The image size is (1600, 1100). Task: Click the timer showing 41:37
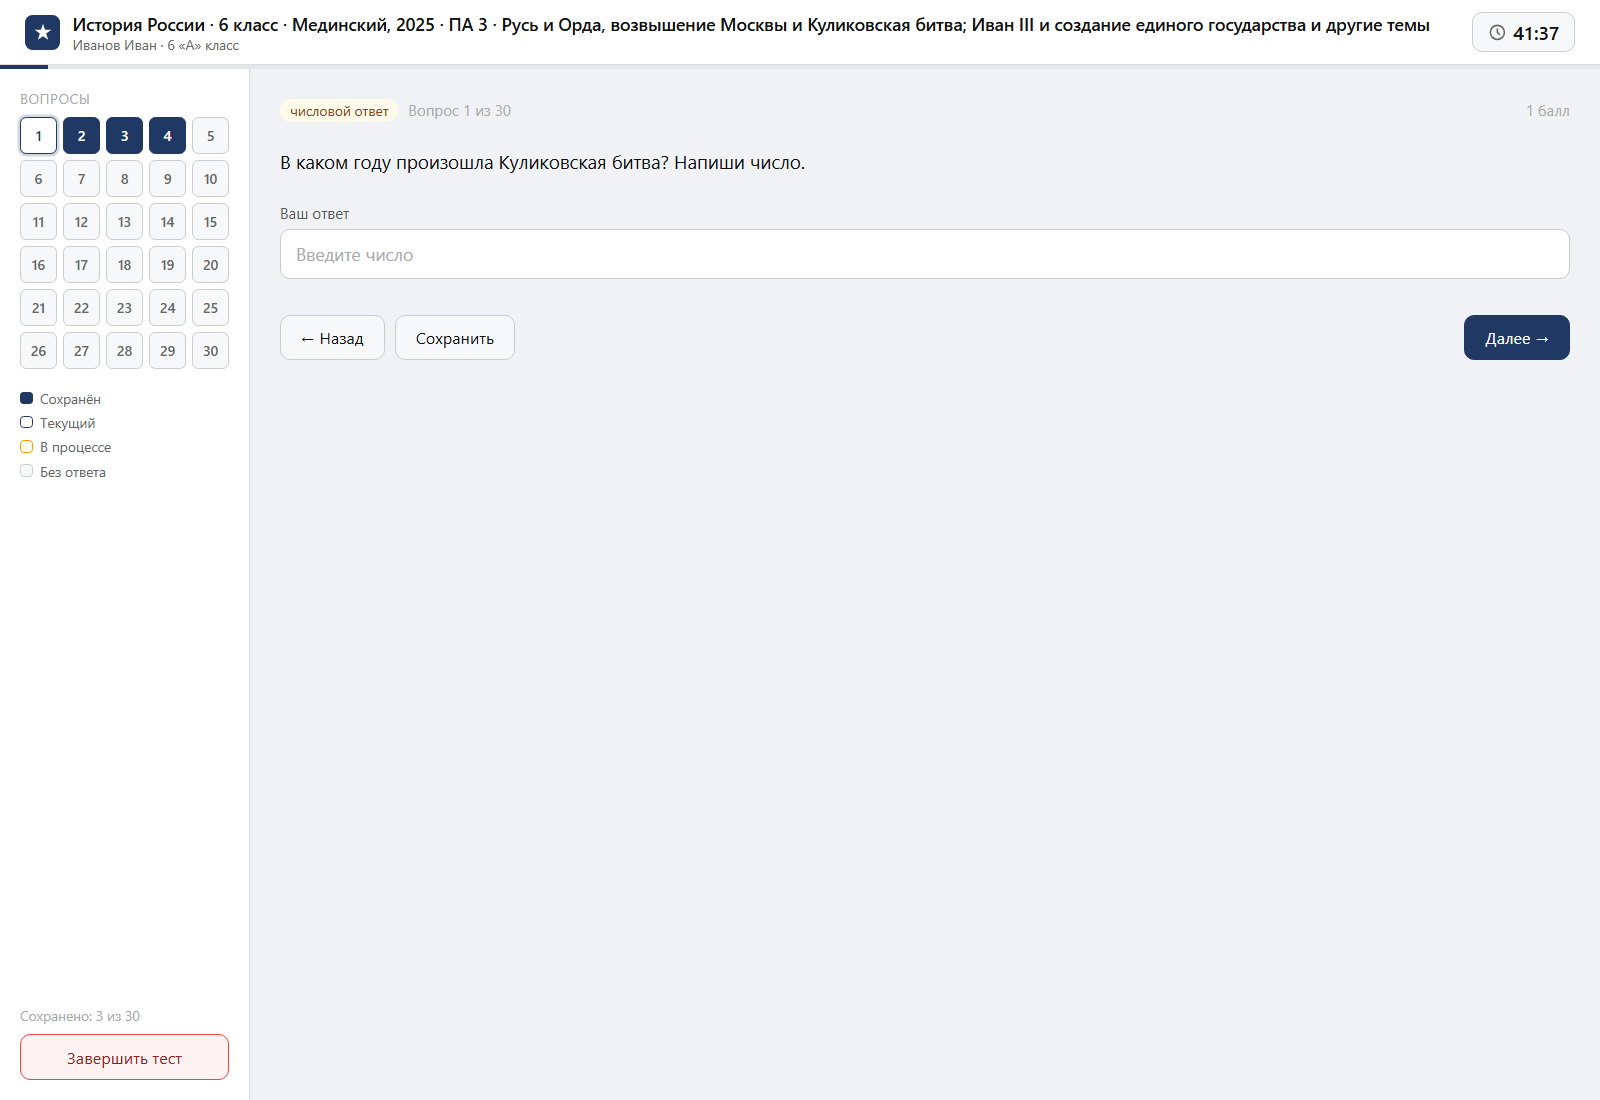[x=1523, y=32]
